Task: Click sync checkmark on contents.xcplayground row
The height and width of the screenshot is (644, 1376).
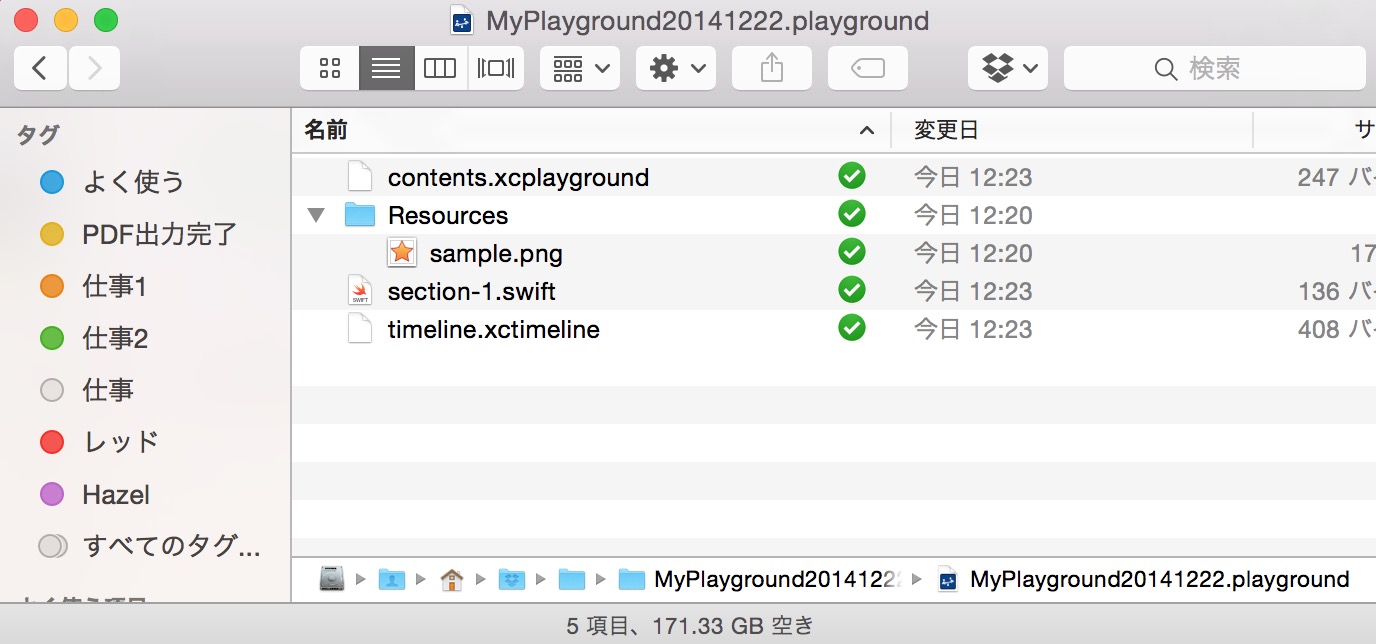Action: 852,176
